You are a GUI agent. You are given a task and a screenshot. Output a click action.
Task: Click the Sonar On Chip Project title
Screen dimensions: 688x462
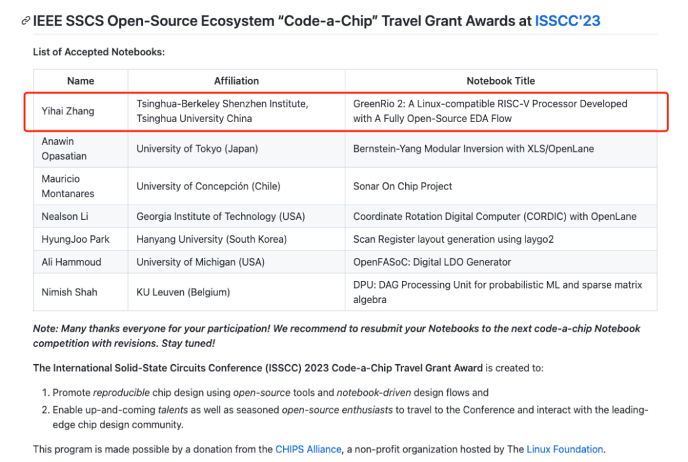402,186
